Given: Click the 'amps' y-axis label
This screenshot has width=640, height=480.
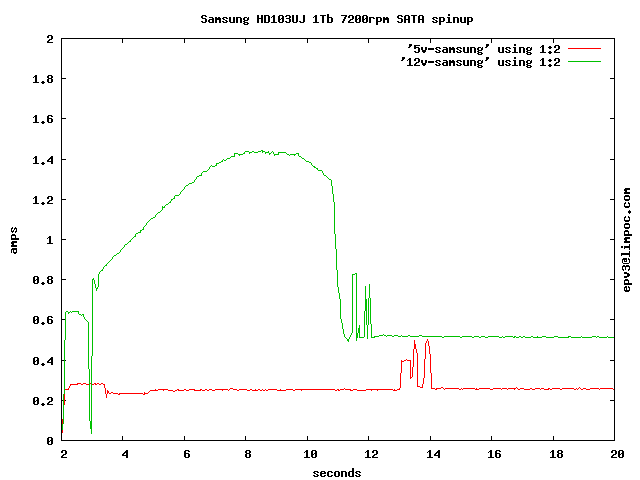Looking at the screenshot, I should (x=13, y=240).
